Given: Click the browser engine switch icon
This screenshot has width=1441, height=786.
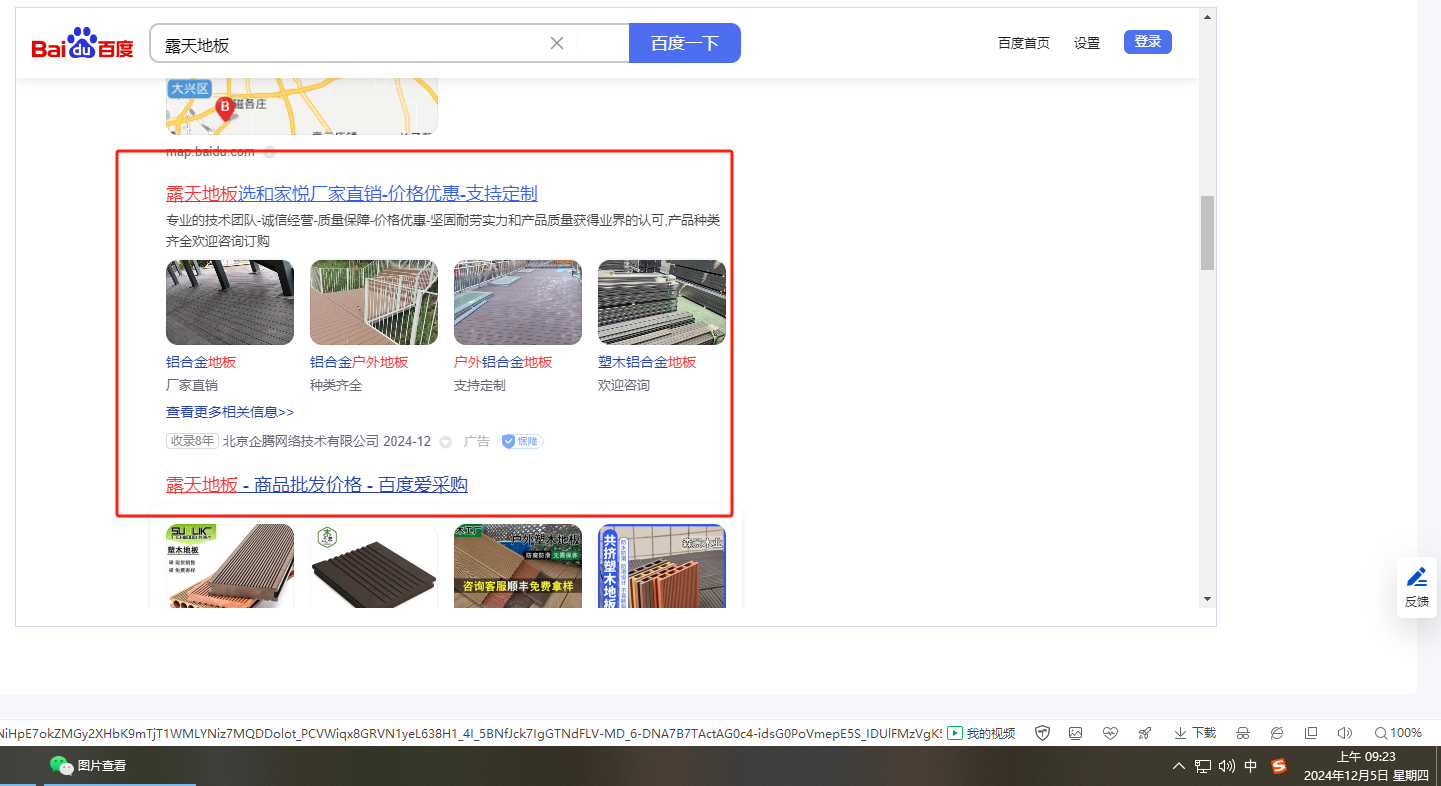Looking at the screenshot, I should pos(1277,733).
